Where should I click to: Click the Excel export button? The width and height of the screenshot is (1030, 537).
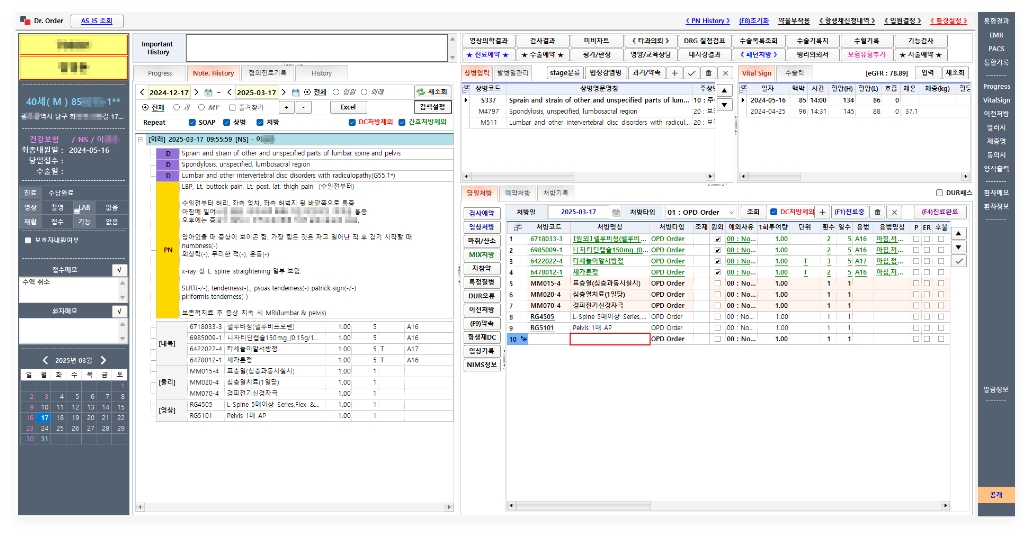(347, 106)
